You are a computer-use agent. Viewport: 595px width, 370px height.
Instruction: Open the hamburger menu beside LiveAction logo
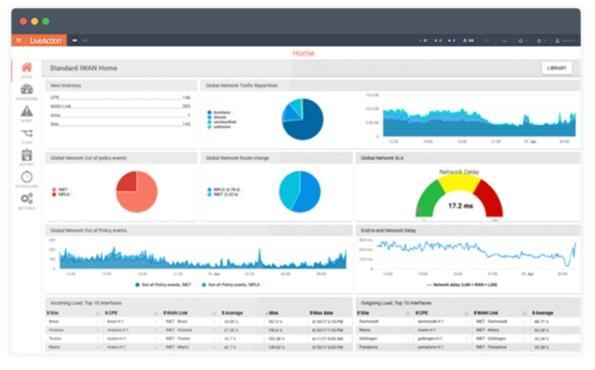coord(19,40)
